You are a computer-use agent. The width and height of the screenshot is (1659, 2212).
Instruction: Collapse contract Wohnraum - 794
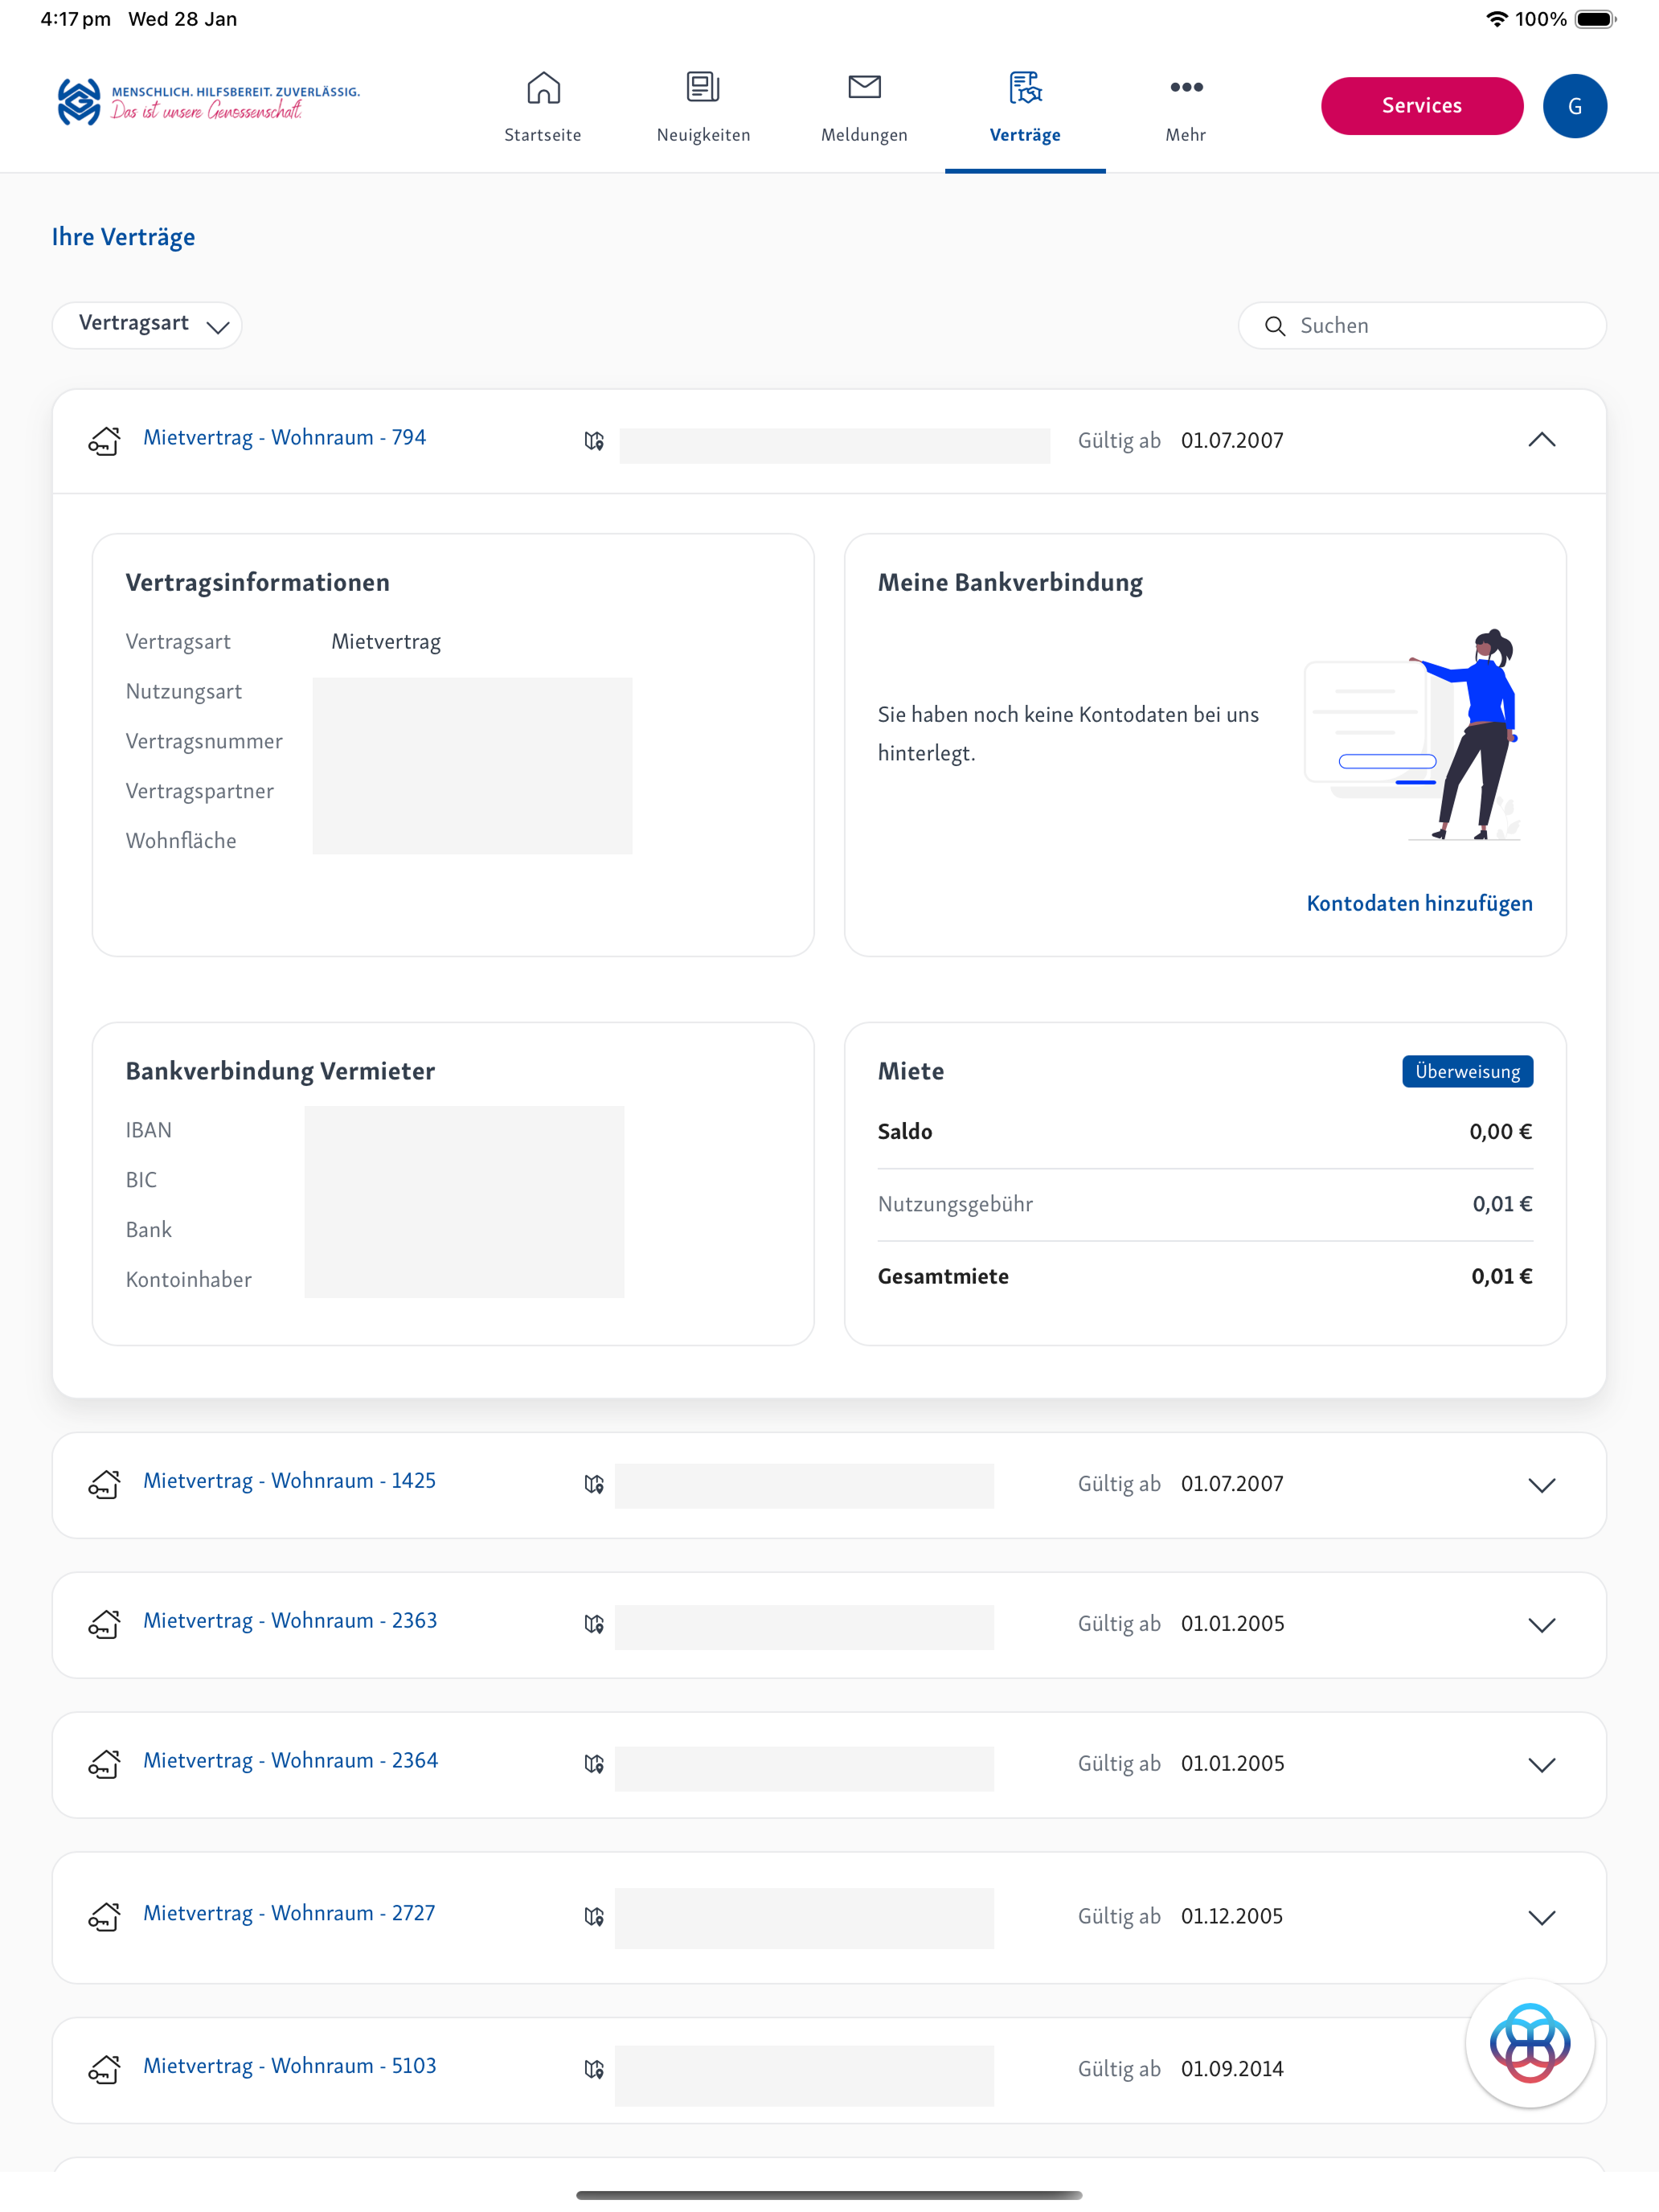[1541, 440]
